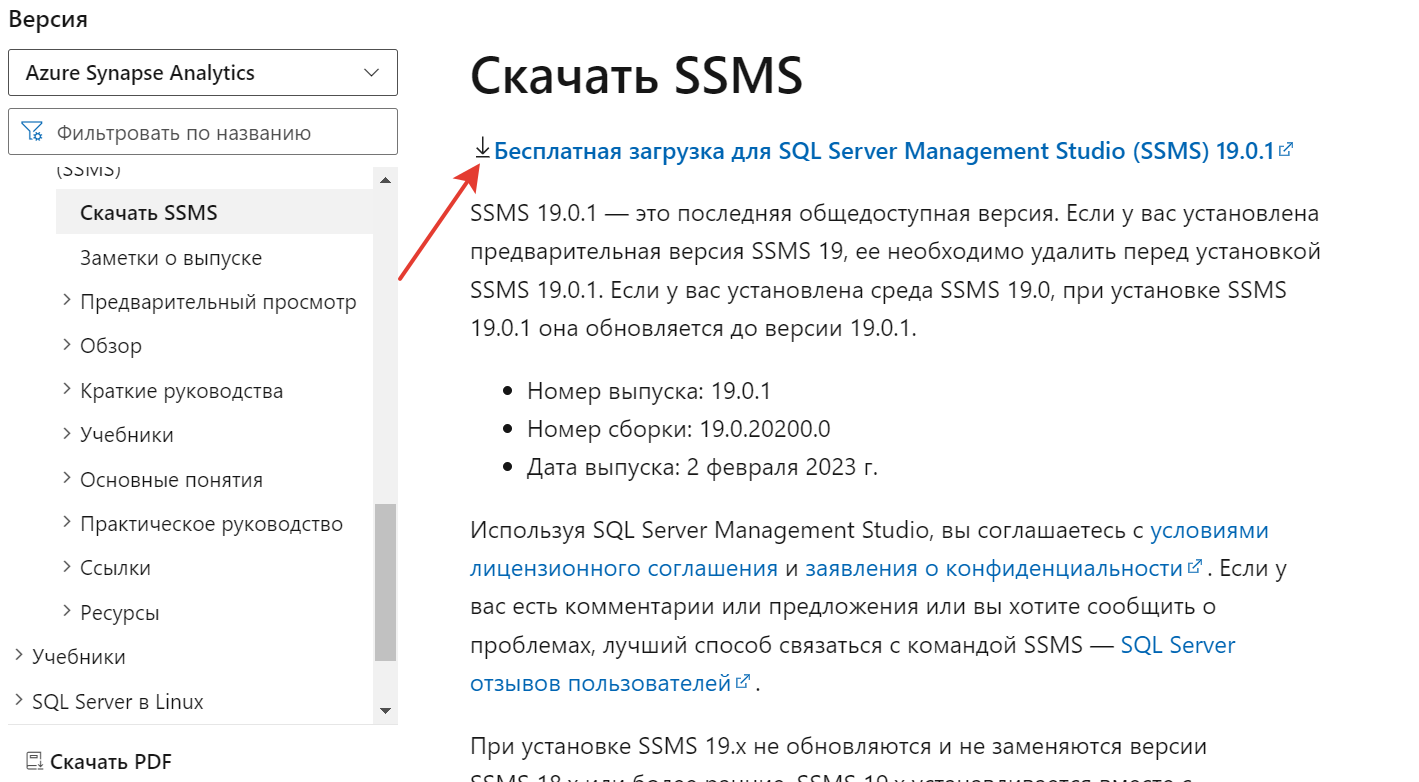
Task: Click the external link icon after SSMS 19.0.1
Action: (x=1286, y=148)
